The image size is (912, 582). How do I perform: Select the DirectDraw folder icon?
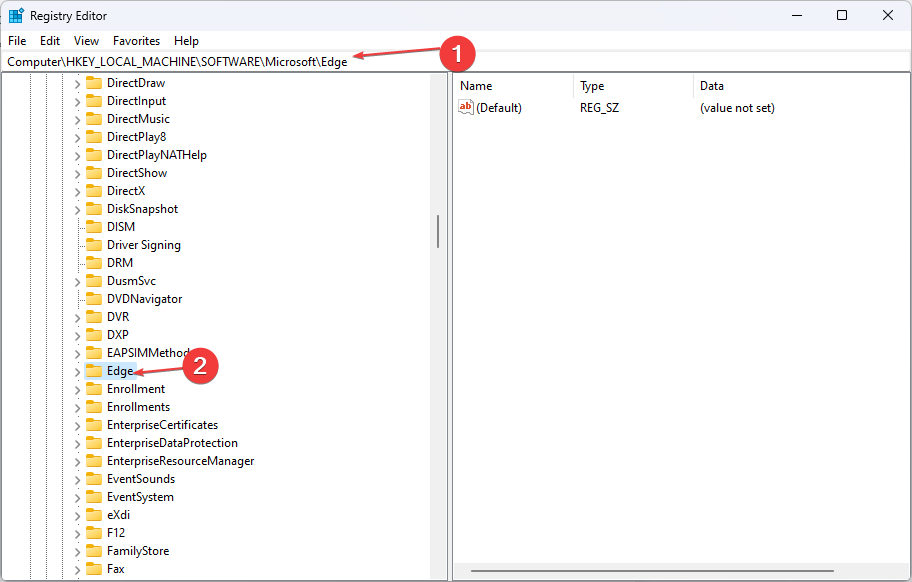pyautogui.click(x=94, y=83)
